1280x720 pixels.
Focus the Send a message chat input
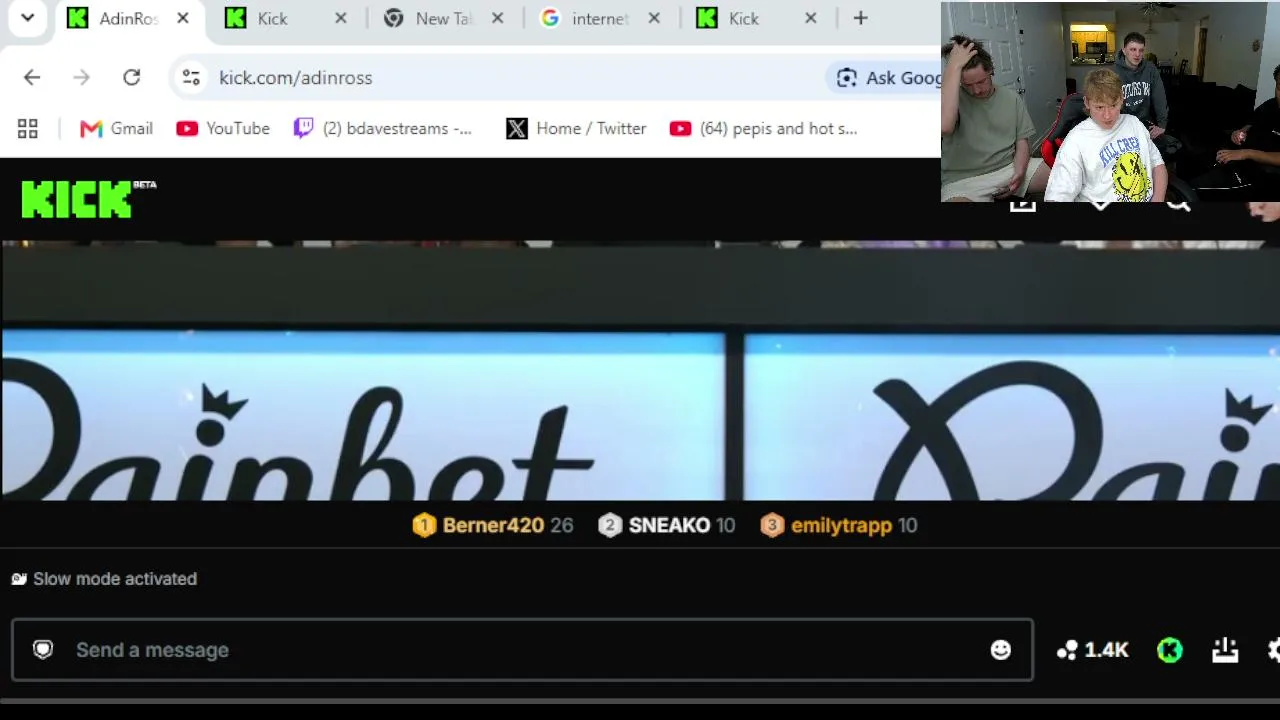[x=522, y=650]
